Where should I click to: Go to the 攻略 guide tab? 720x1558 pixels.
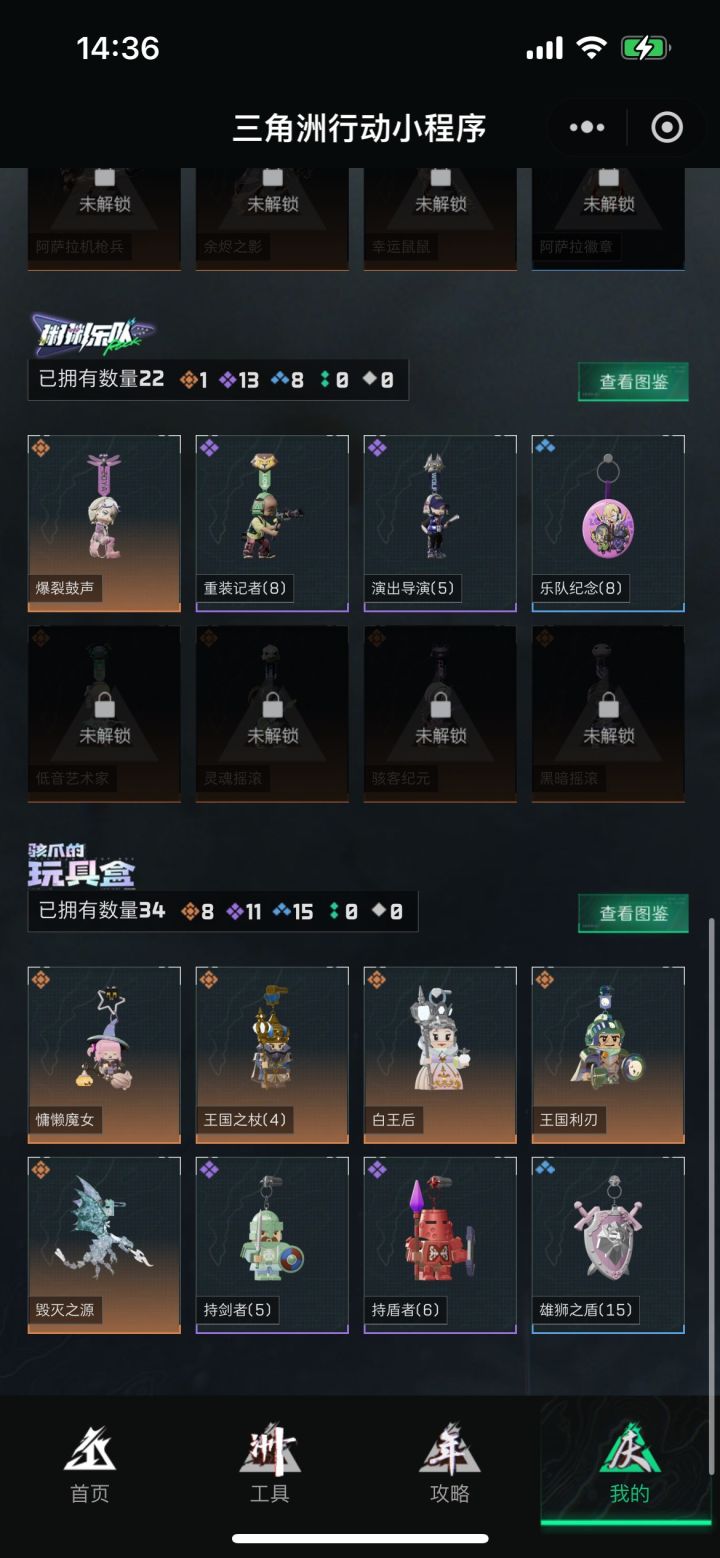click(x=450, y=1464)
